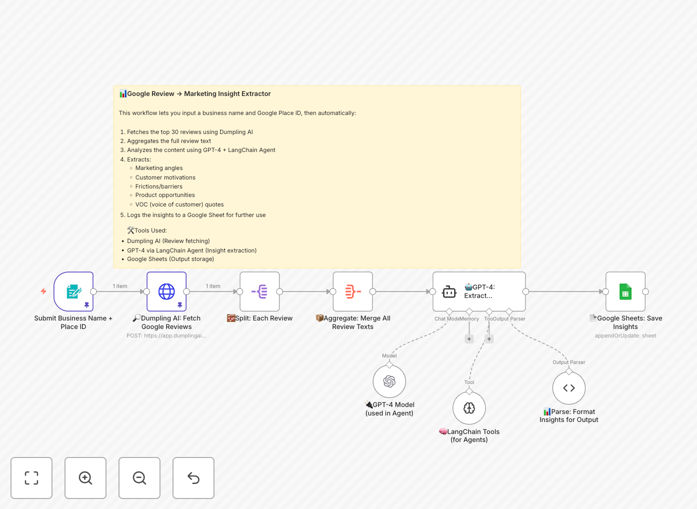Click the line 'Aggregates the full review text'
697x509 pixels.
pyautogui.click(x=169, y=141)
